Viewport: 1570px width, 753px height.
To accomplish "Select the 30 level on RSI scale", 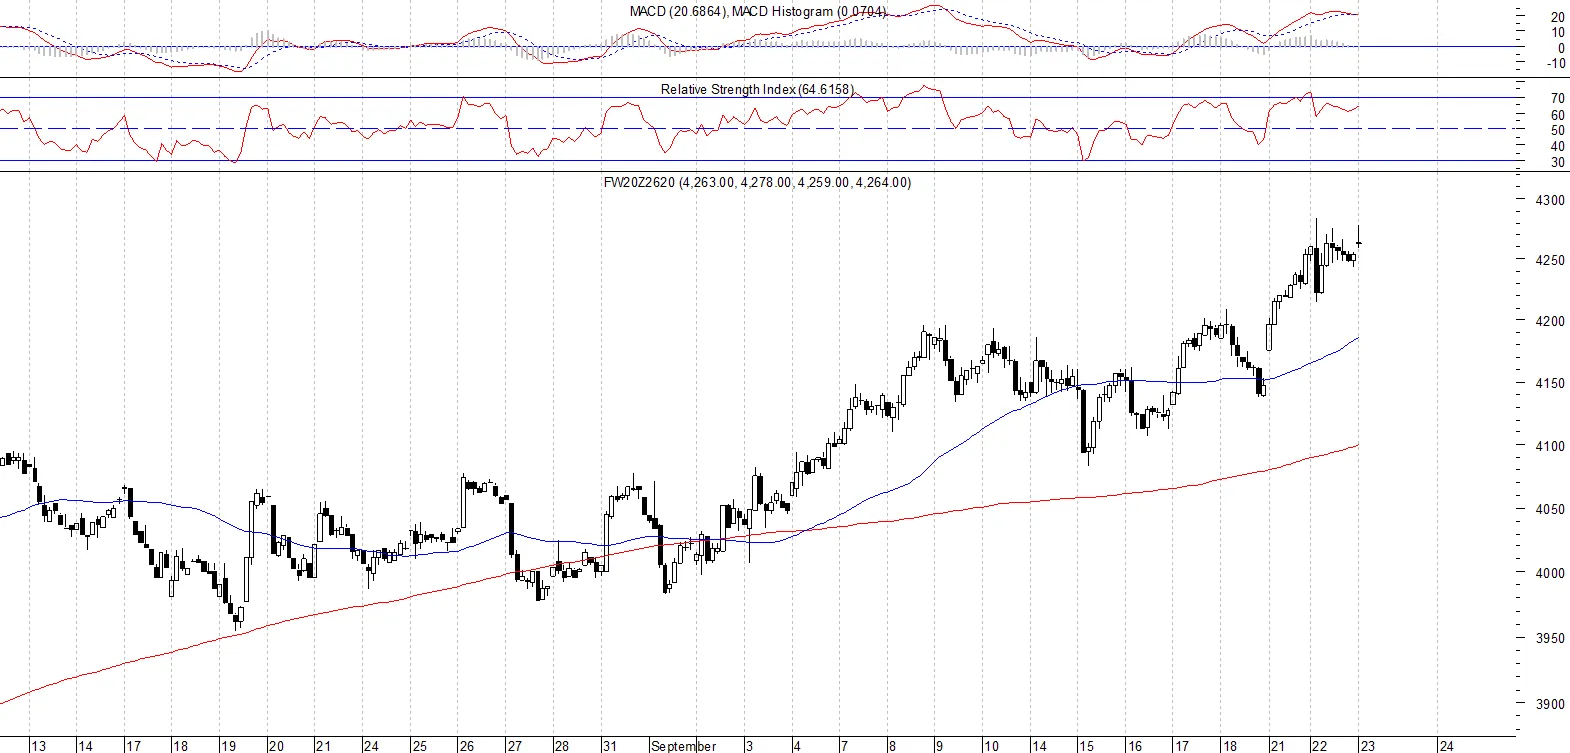I will (1558, 162).
